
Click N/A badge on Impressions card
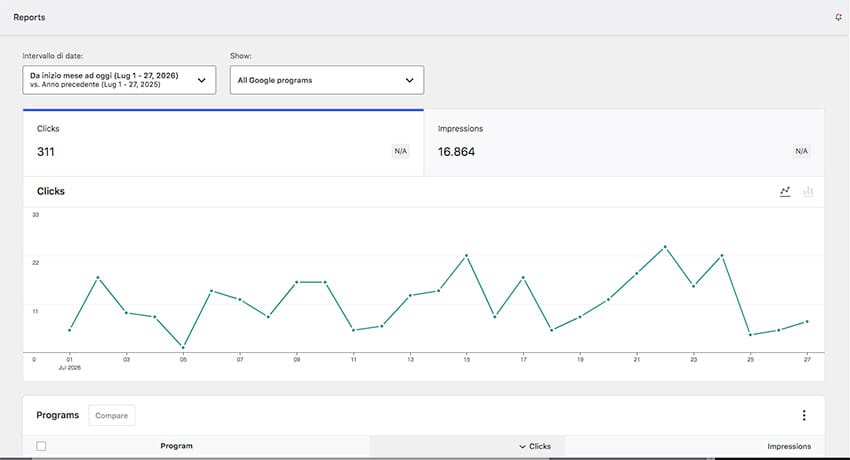pos(801,151)
